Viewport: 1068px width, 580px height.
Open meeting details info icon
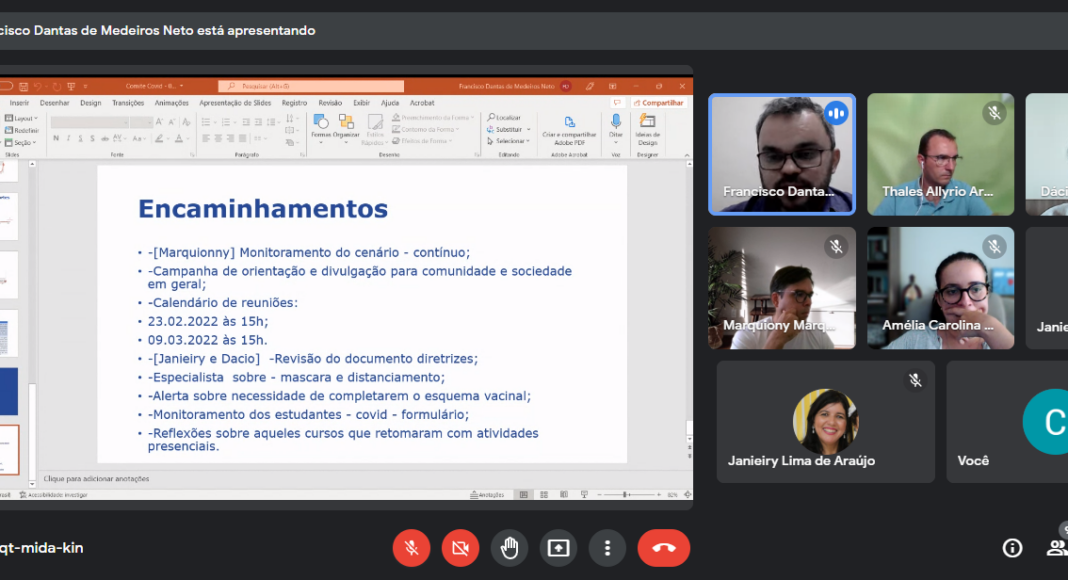coord(1012,548)
